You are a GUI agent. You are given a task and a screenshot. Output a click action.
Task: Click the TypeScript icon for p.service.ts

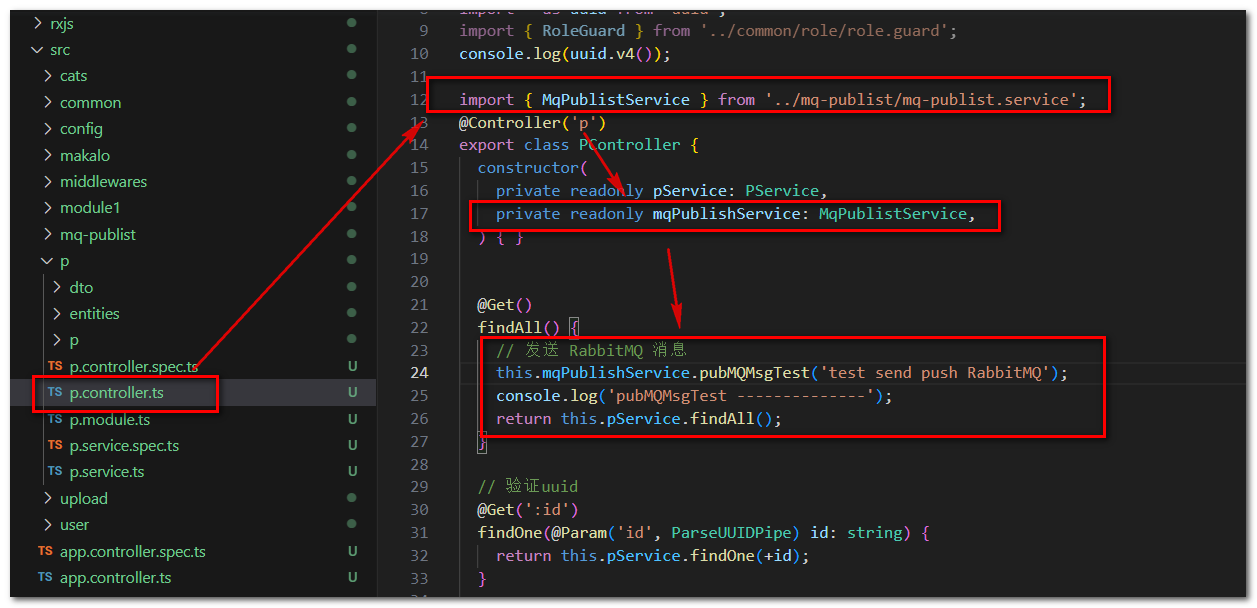click(x=54, y=471)
